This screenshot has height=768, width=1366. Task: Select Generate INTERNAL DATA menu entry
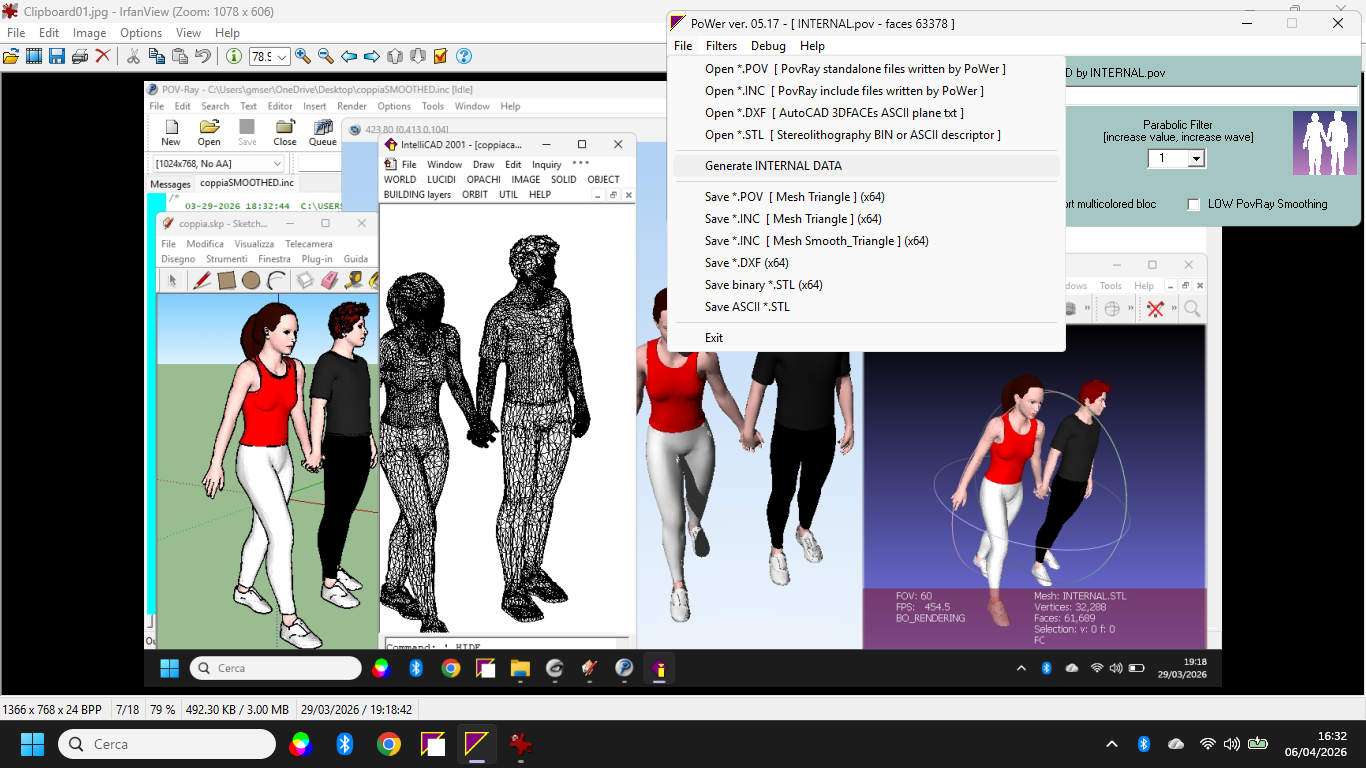click(x=773, y=166)
